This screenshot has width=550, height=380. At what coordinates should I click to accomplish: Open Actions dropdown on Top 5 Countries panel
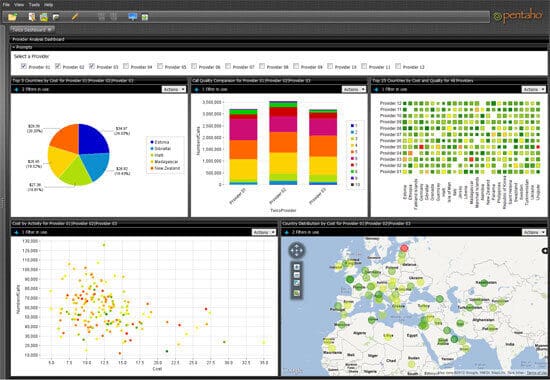click(x=174, y=89)
